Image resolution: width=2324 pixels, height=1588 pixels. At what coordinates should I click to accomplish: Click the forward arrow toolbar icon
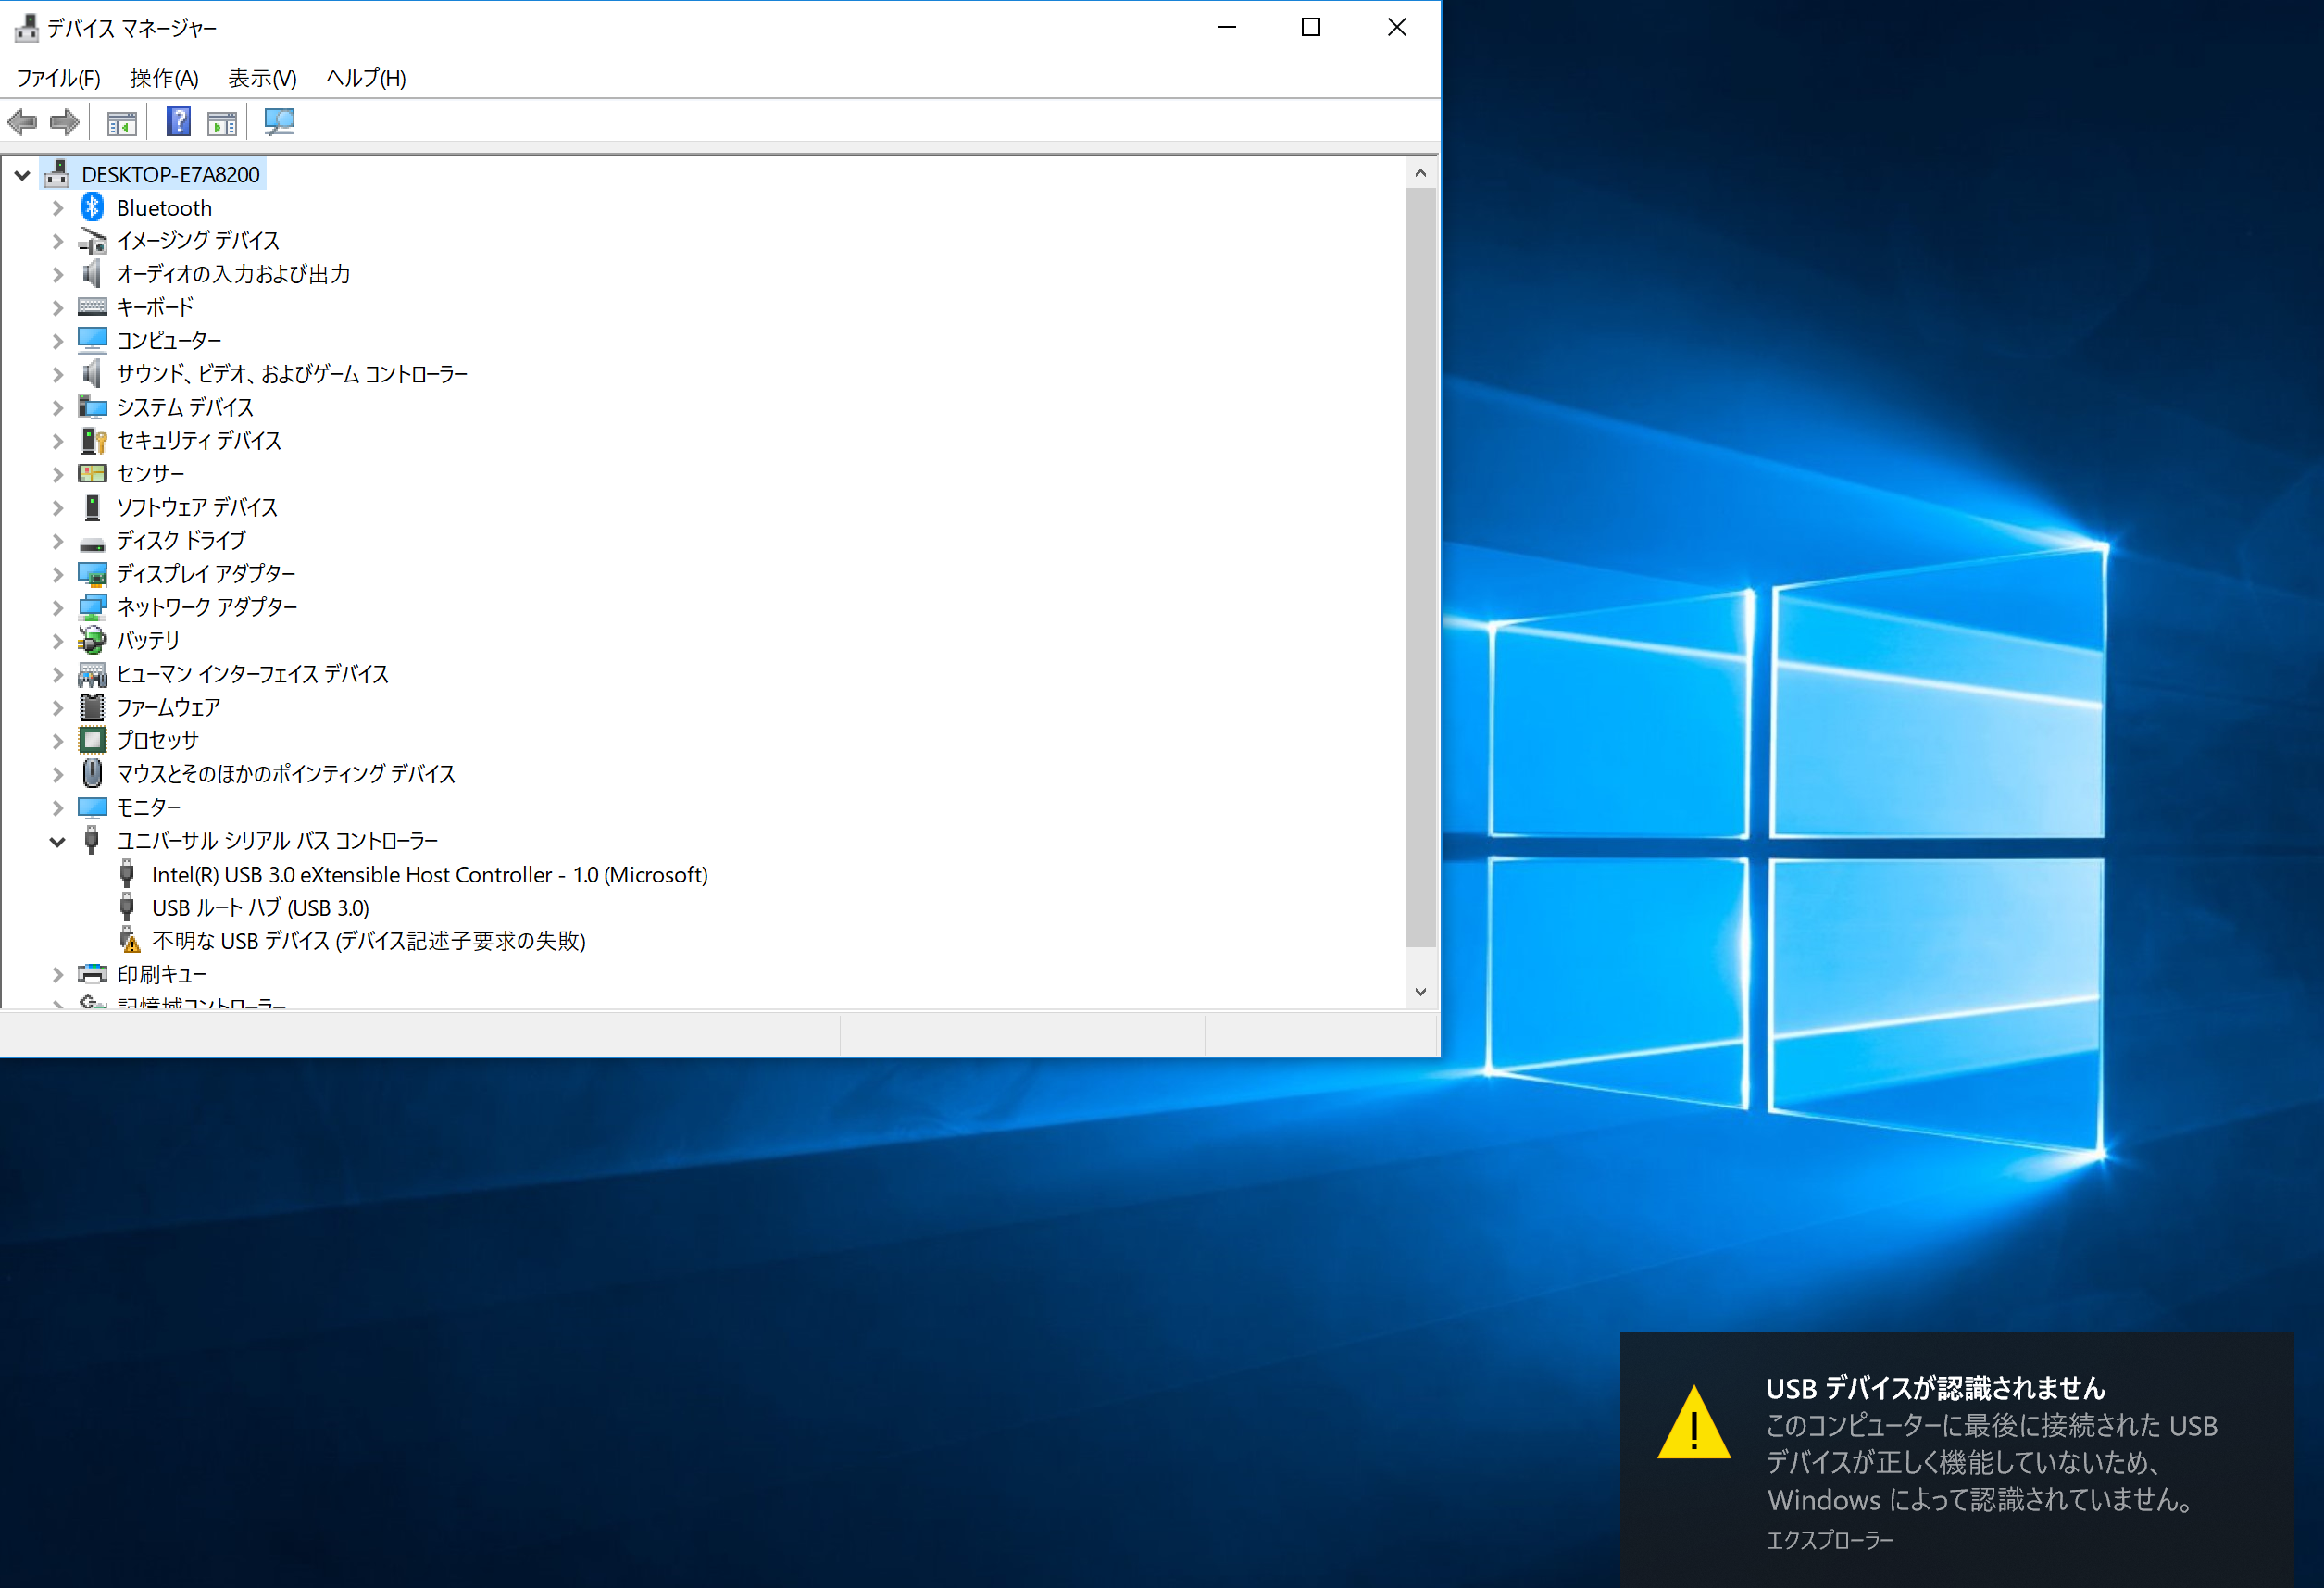pyautogui.click(x=65, y=123)
